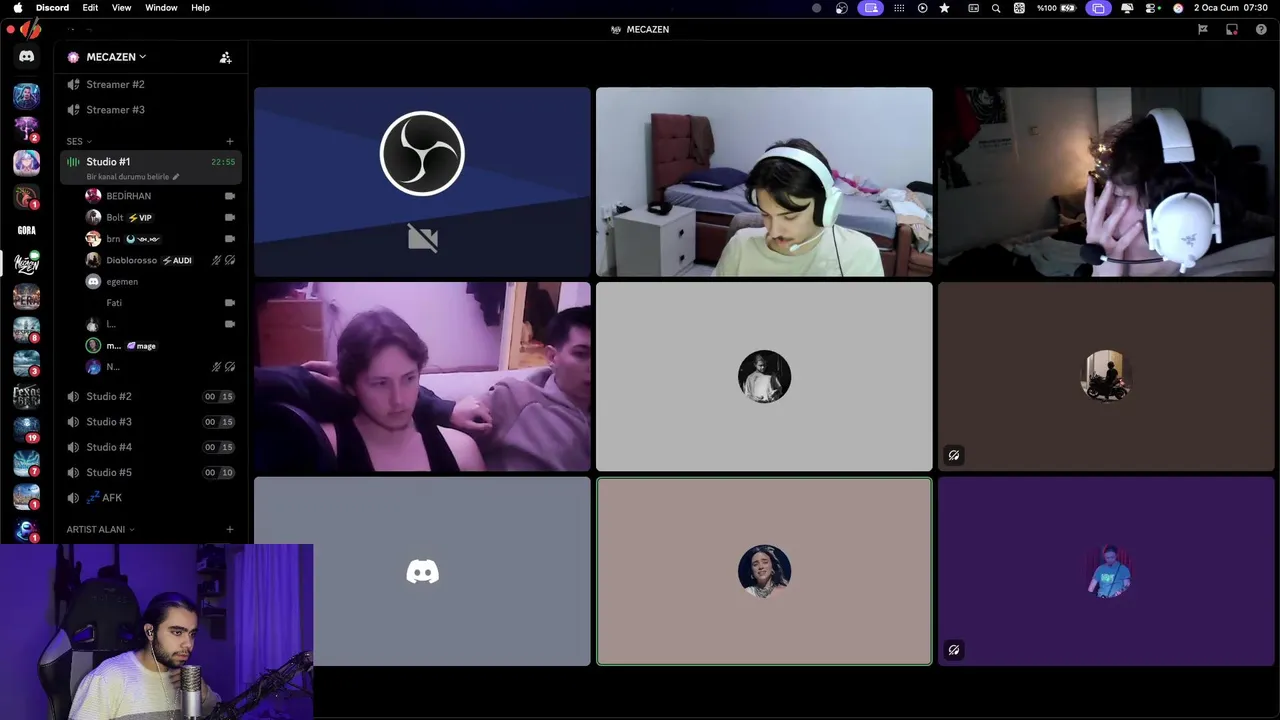Viewport: 1280px width, 720px height.
Task: Add channel with plus next to ARTIST ALANI
Action: coord(229,529)
